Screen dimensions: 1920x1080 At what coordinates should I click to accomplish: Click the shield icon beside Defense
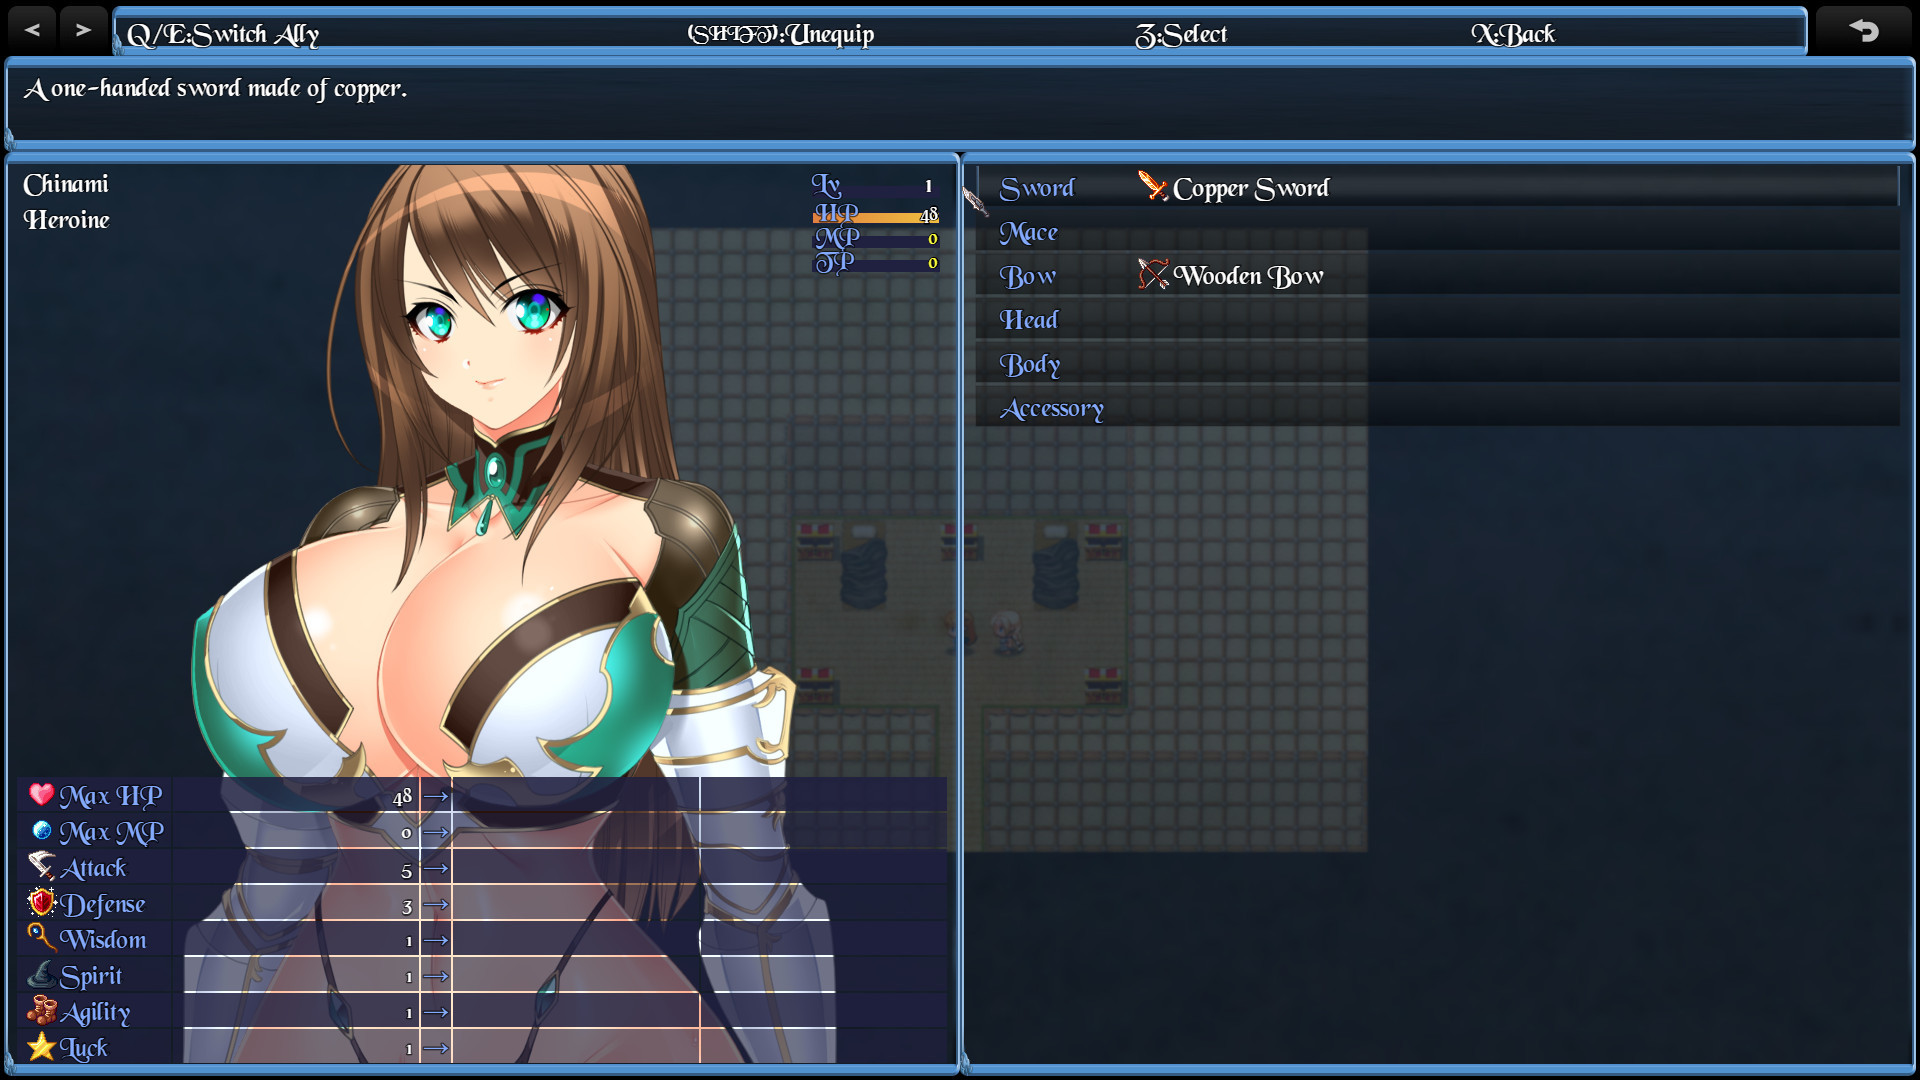(x=41, y=899)
